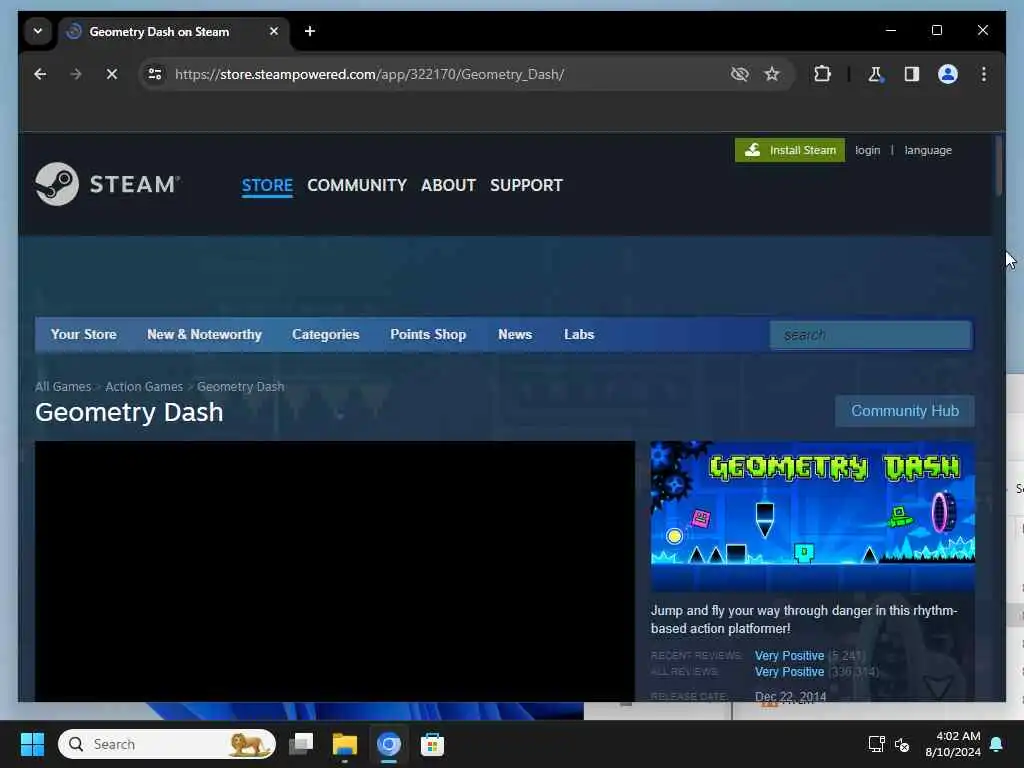Click the Chrome taskbar icon
Screen dimensions: 1024x768
389,744
